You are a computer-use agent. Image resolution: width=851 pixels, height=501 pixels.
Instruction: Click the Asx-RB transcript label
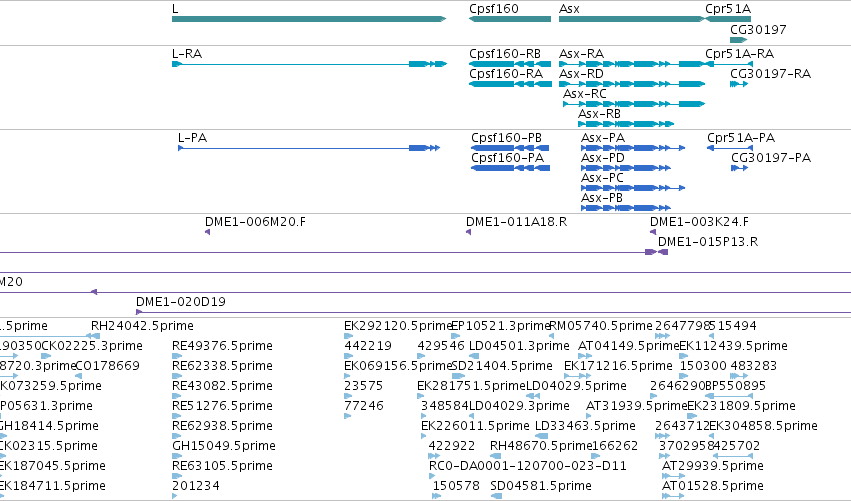599,115
